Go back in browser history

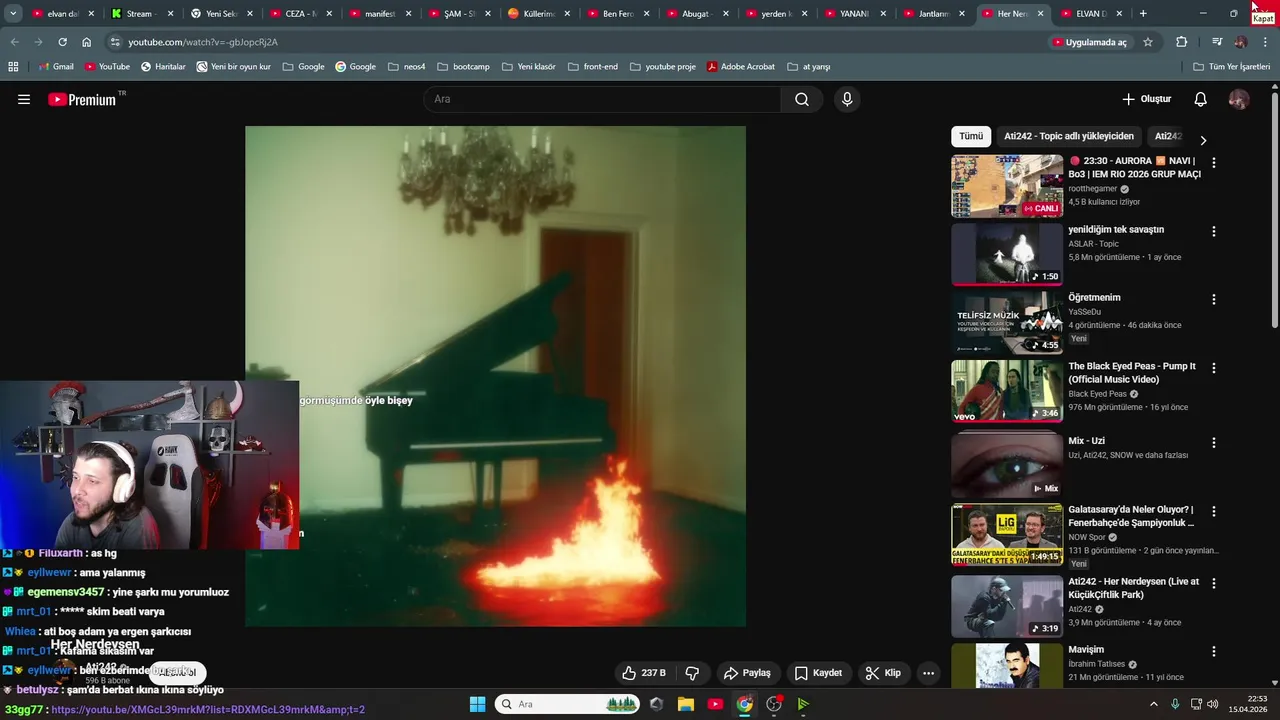click(x=14, y=42)
